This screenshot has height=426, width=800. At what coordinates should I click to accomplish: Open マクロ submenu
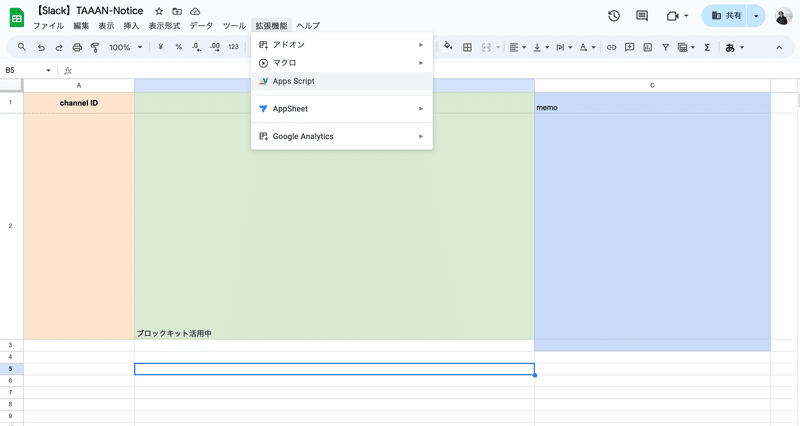[x=342, y=63]
